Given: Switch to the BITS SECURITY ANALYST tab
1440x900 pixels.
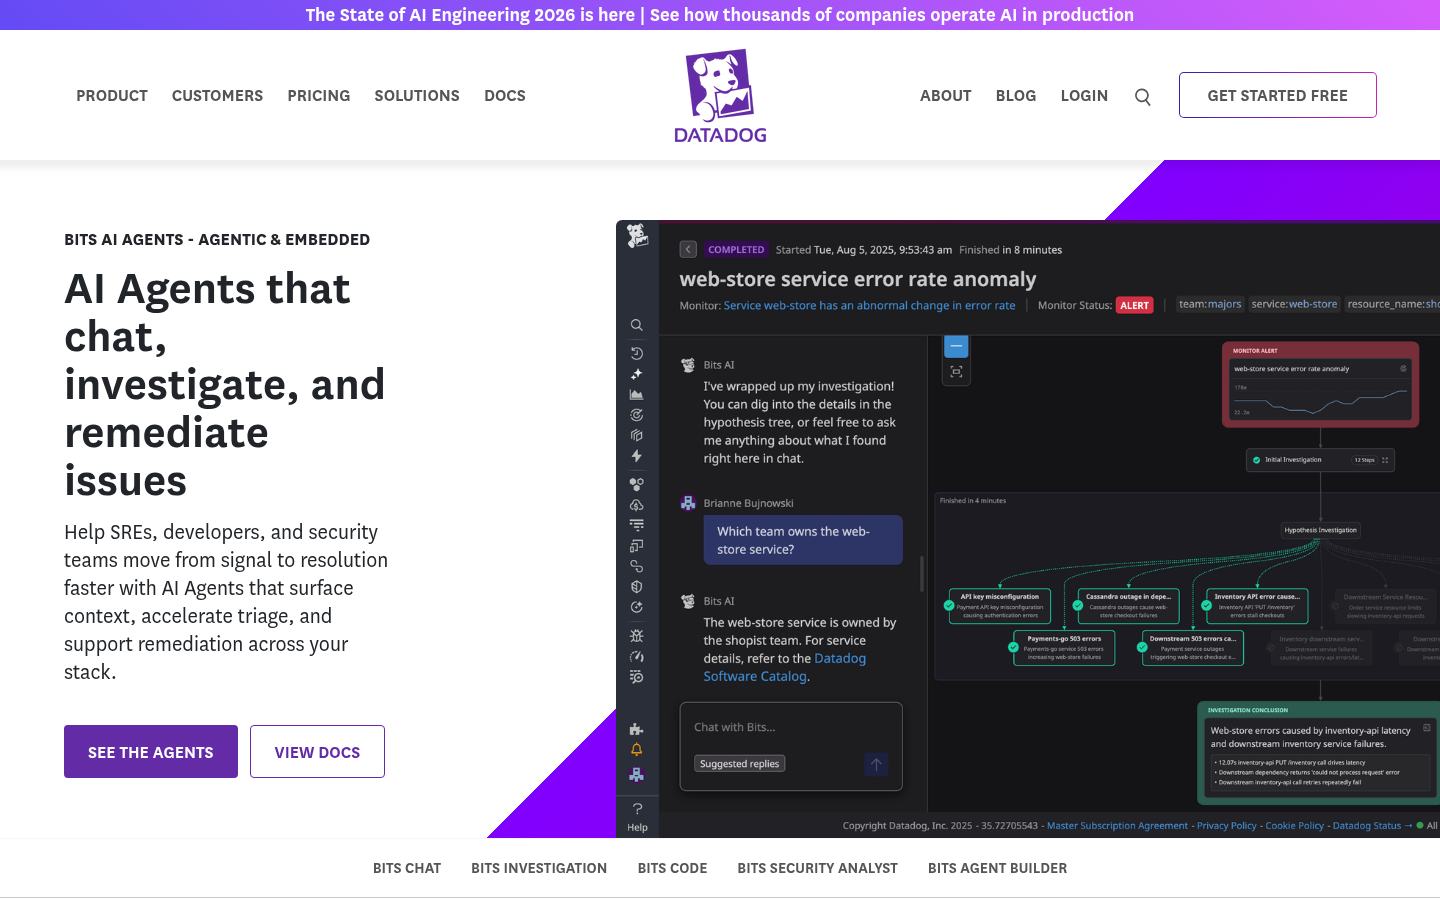Looking at the screenshot, I should coord(818,868).
